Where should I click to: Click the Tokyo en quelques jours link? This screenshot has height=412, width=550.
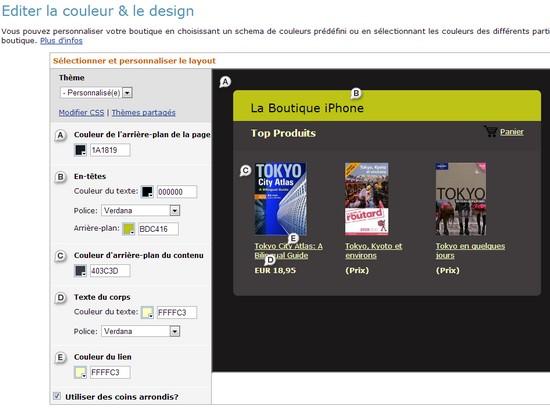[x=470, y=251]
